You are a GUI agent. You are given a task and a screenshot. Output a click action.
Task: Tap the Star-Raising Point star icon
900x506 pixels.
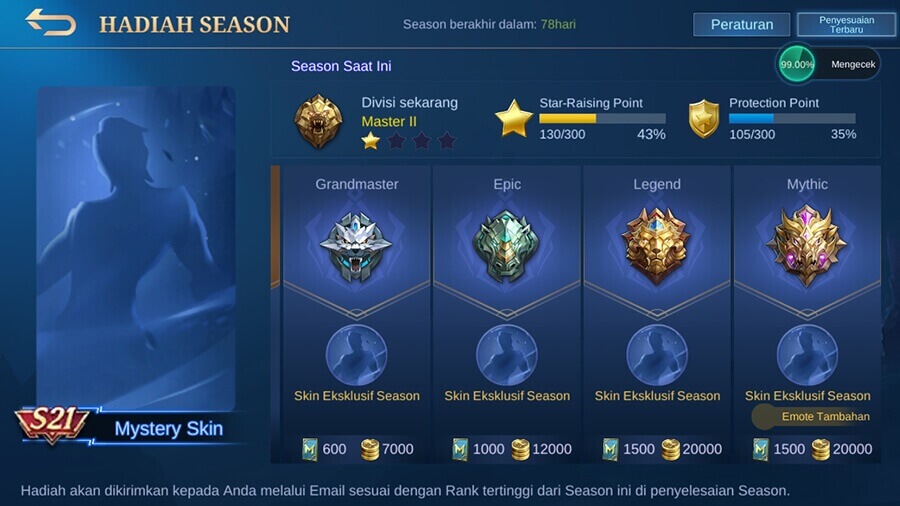coord(514,119)
